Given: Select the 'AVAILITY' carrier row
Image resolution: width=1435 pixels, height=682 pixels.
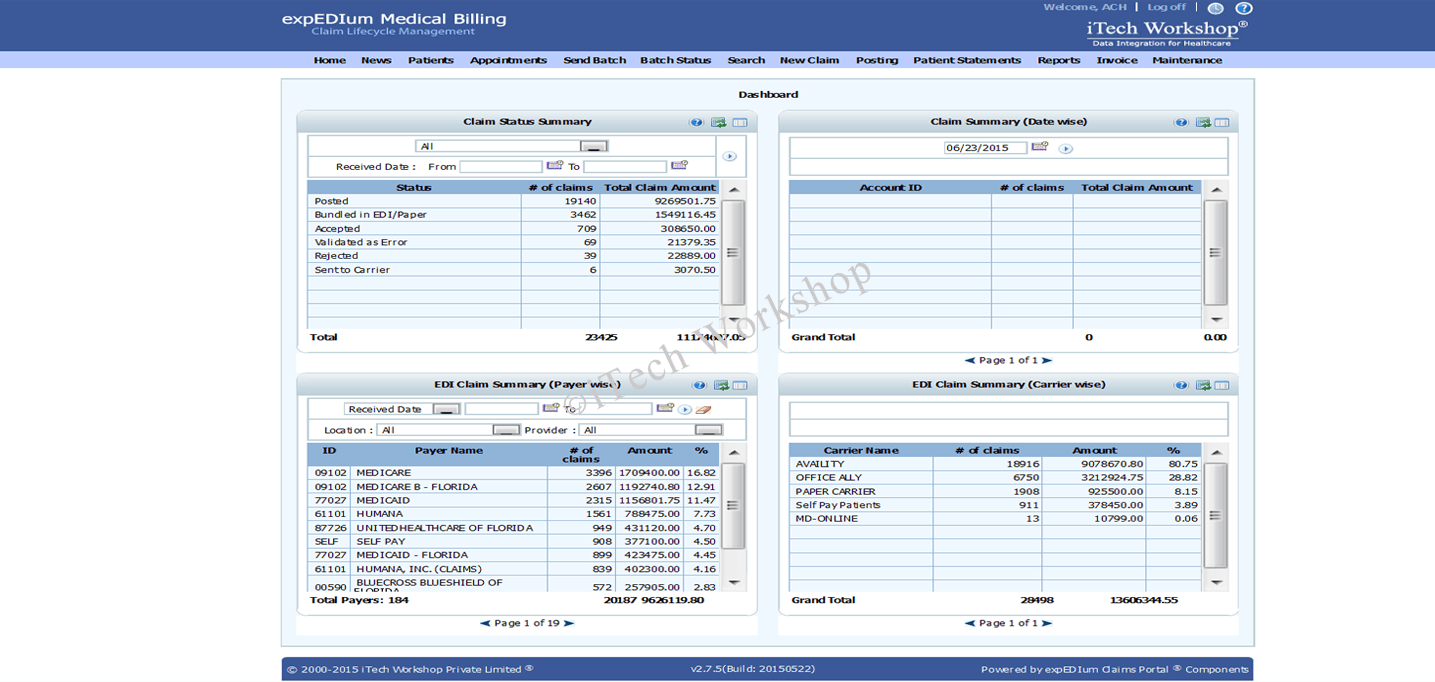Looking at the screenshot, I should pyautogui.click(x=995, y=464).
